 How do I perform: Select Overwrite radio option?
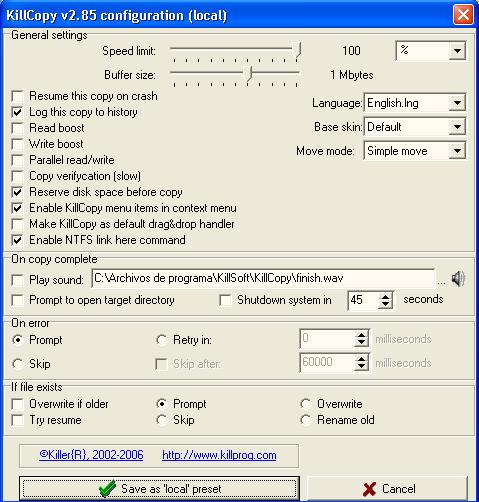click(306, 404)
